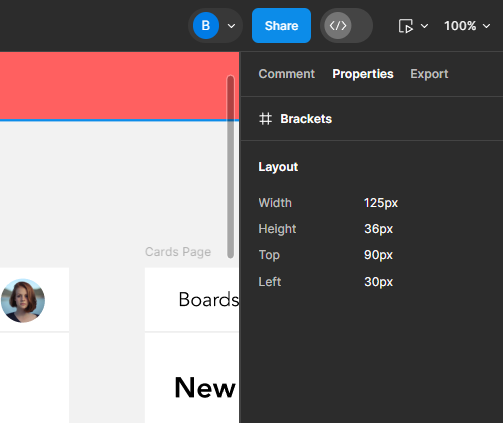This screenshot has width=503, height=423.
Task: Toggle the Dev Mode code switch
Action: coord(346,26)
